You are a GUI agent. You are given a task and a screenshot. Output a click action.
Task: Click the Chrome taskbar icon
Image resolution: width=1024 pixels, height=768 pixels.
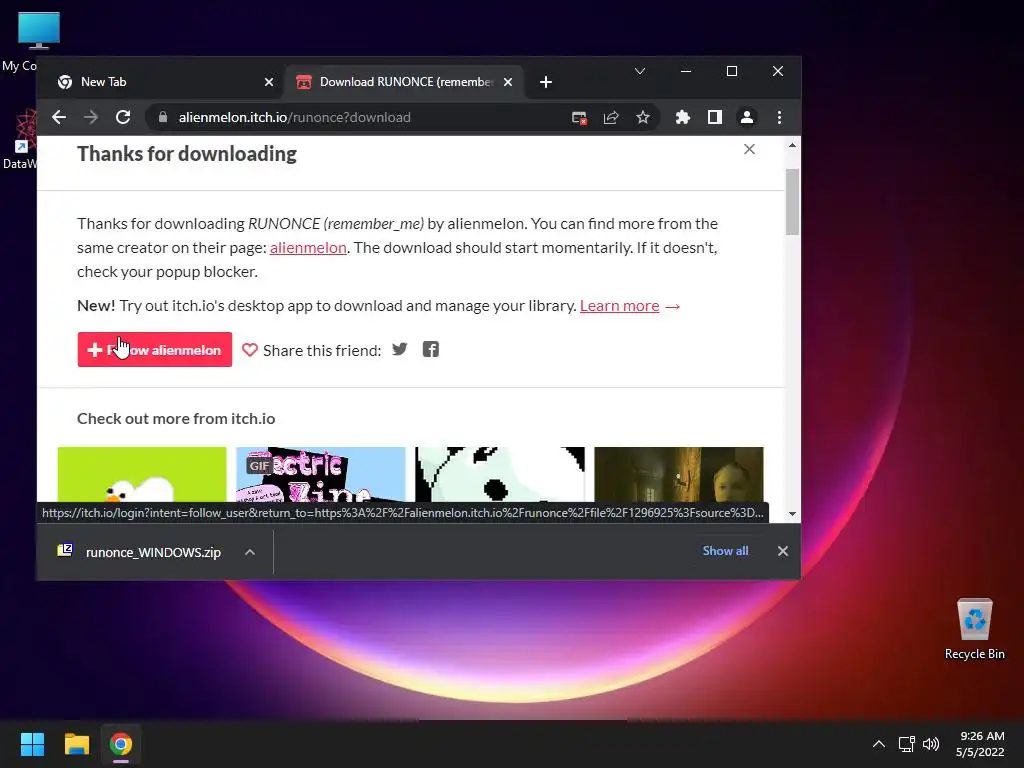coord(121,744)
